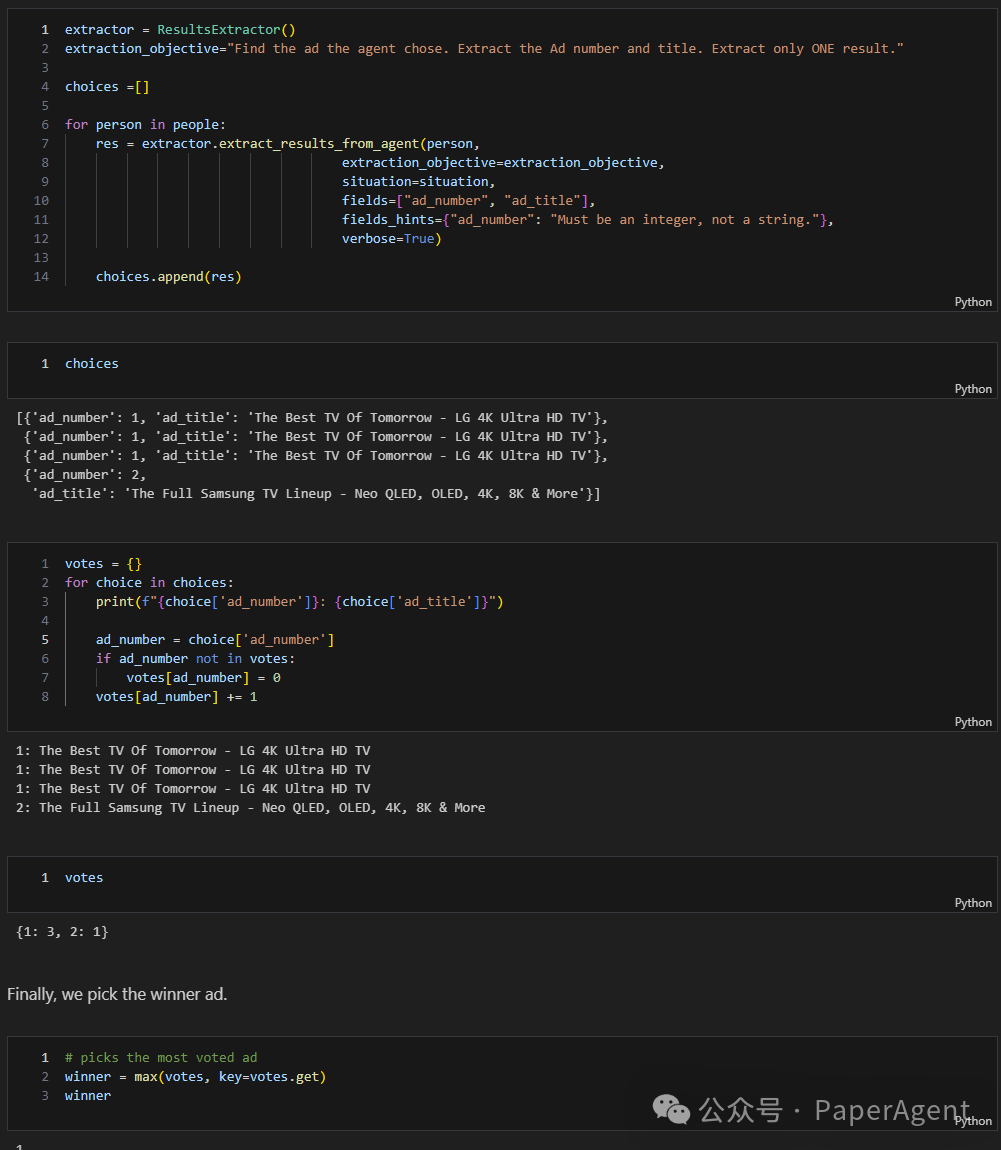Screen dimensions: 1001x1150
Task: Click the print(f"...") statement line
Action: click(x=299, y=601)
